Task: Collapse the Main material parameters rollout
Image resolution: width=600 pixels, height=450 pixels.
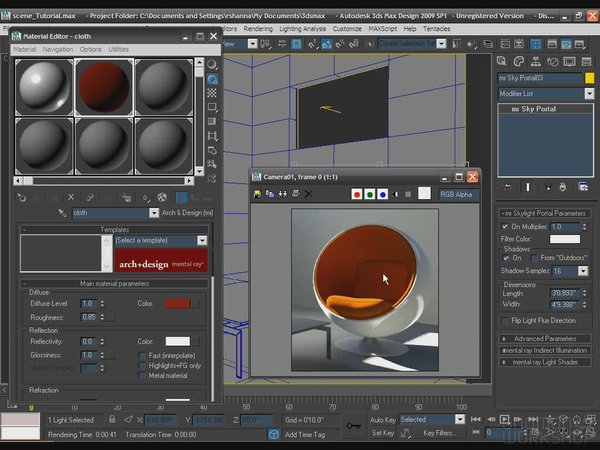Action: click(x=114, y=284)
